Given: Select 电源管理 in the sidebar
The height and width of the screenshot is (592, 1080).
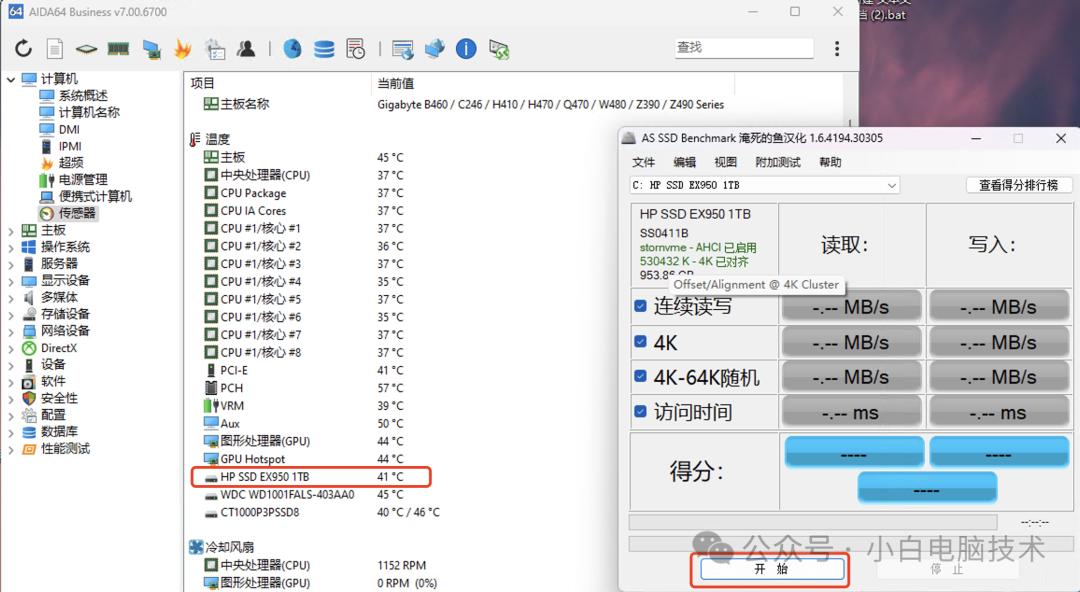Looking at the screenshot, I should pos(83,180).
